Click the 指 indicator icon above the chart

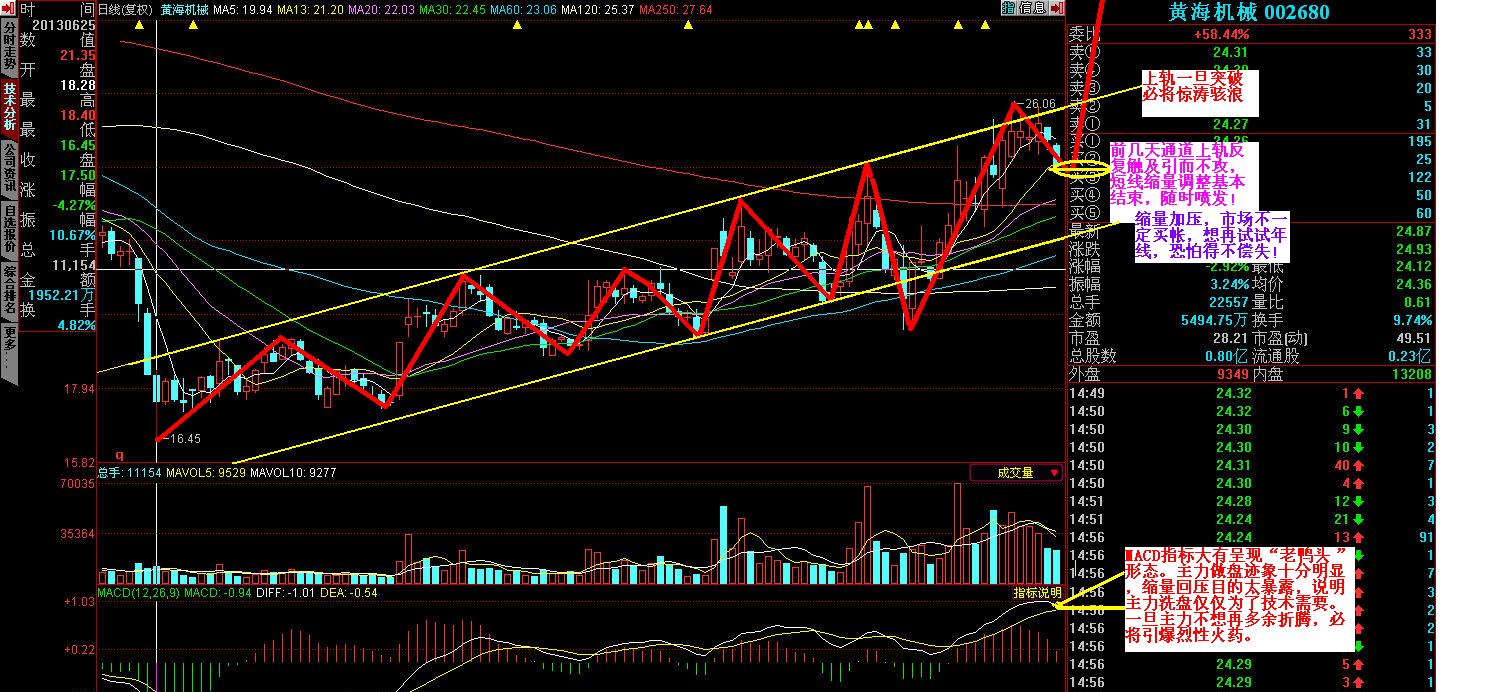[x=1008, y=8]
